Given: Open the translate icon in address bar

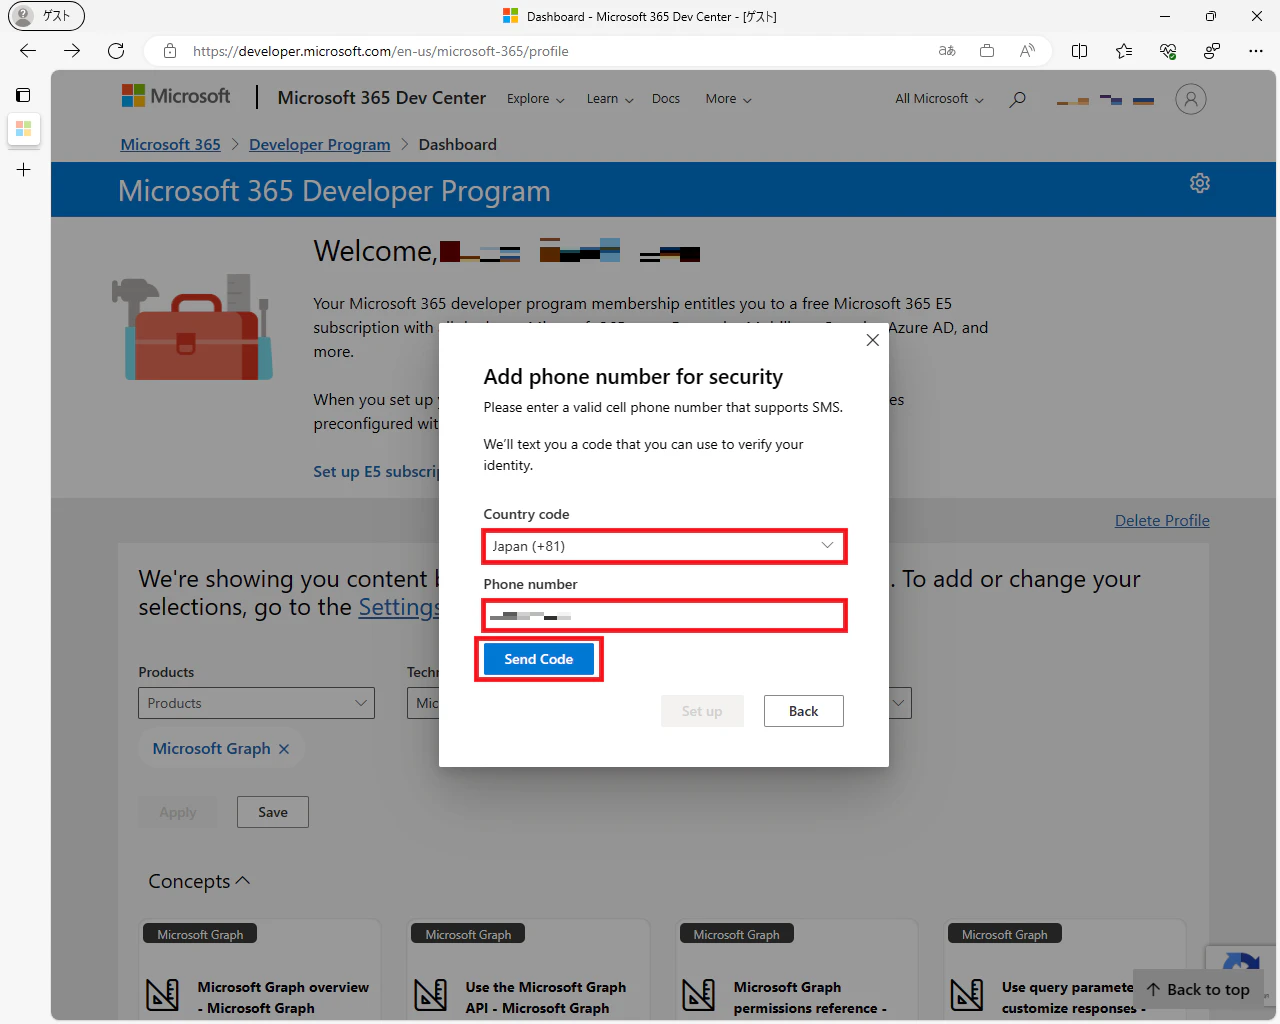Looking at the screenshot, I should (947, 51).
